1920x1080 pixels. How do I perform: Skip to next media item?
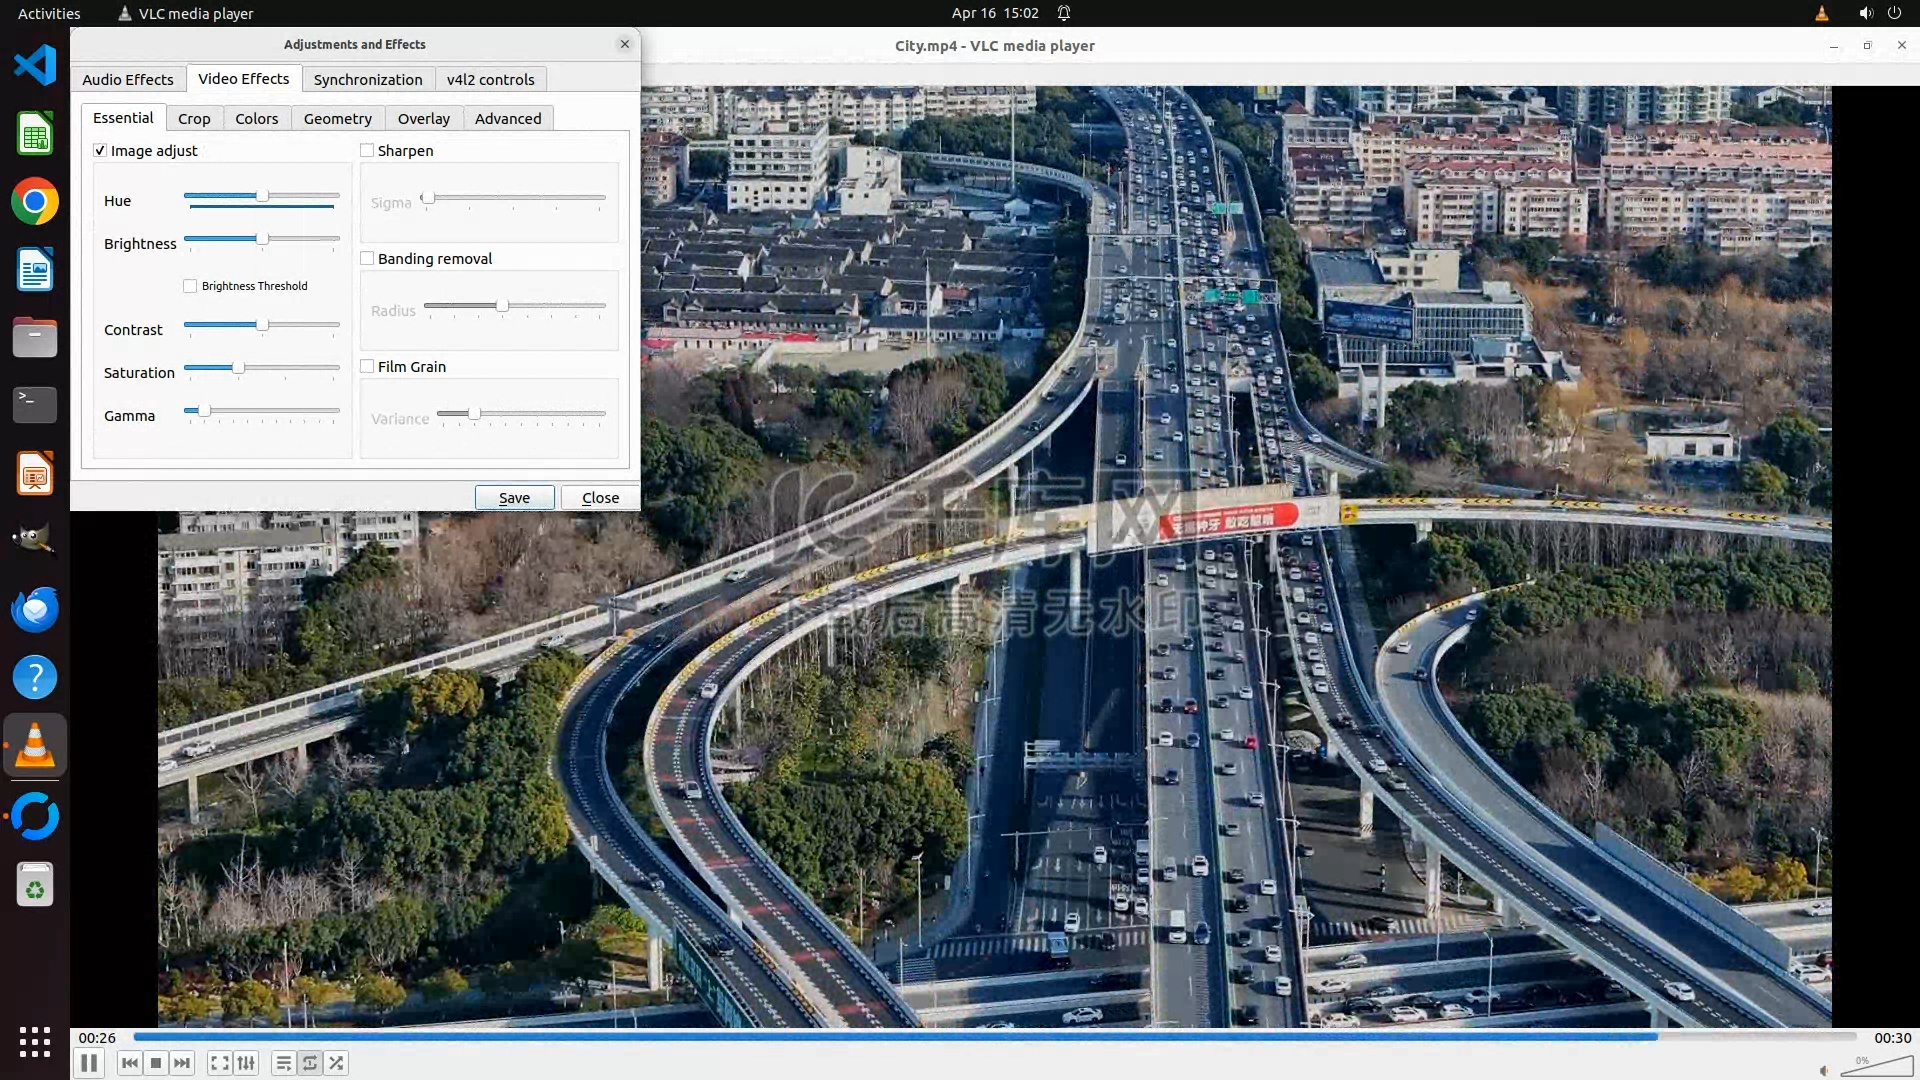tap(182, 1063)
